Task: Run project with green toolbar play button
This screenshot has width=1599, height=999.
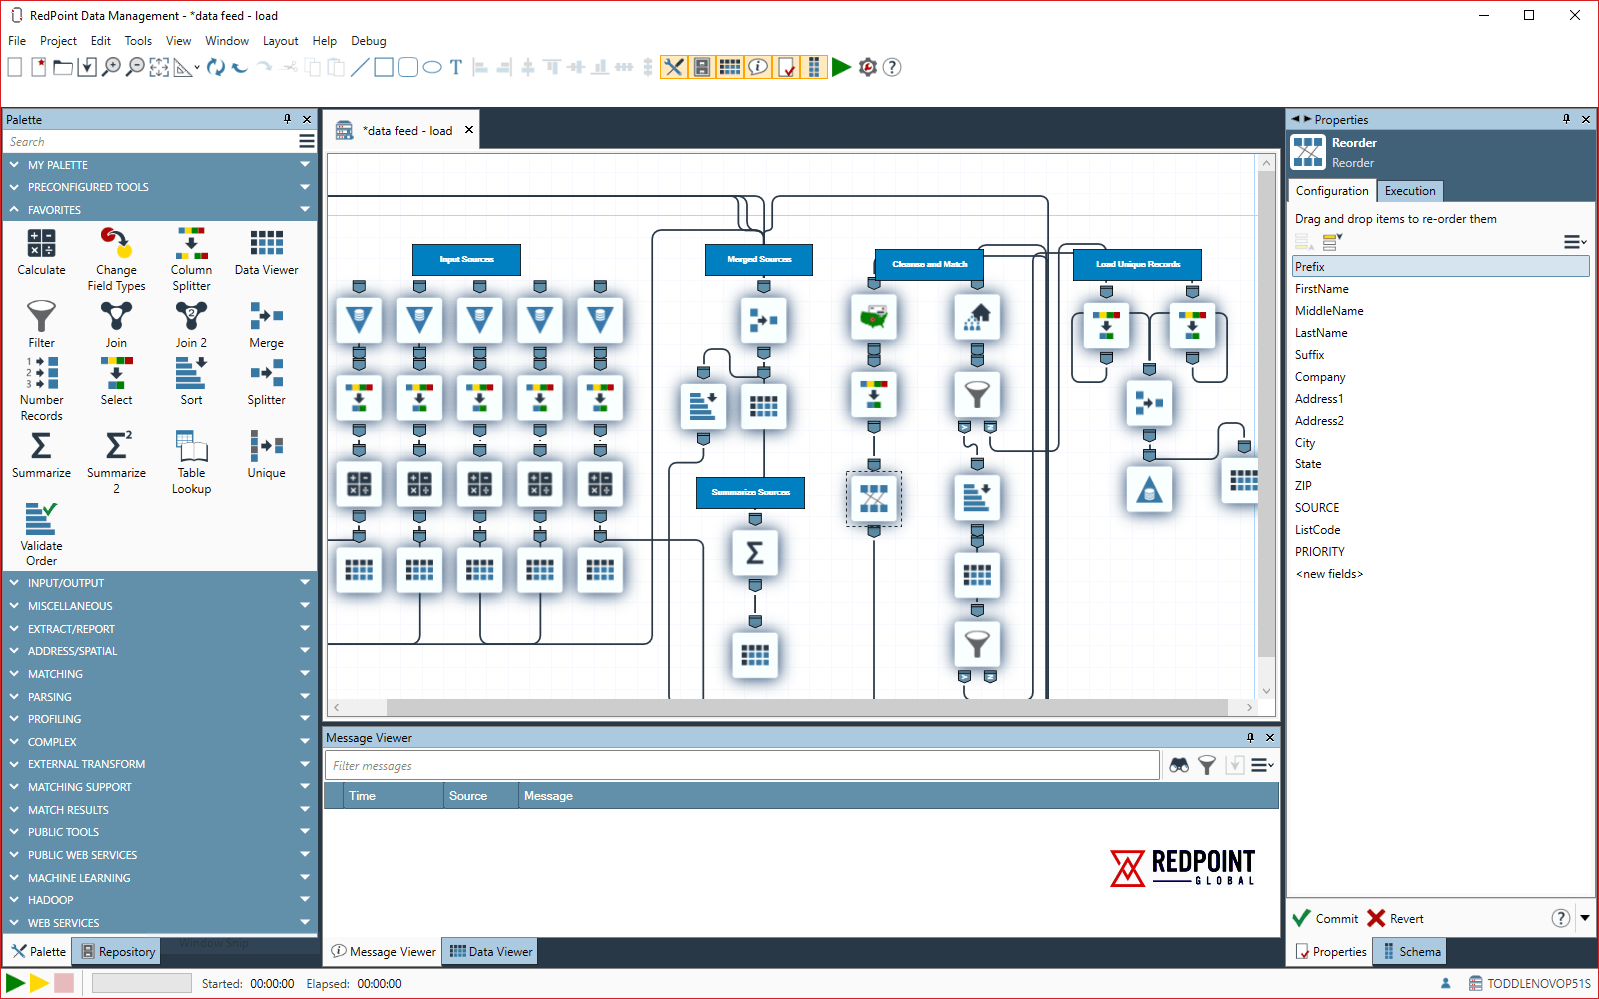Action: point(841,67)
